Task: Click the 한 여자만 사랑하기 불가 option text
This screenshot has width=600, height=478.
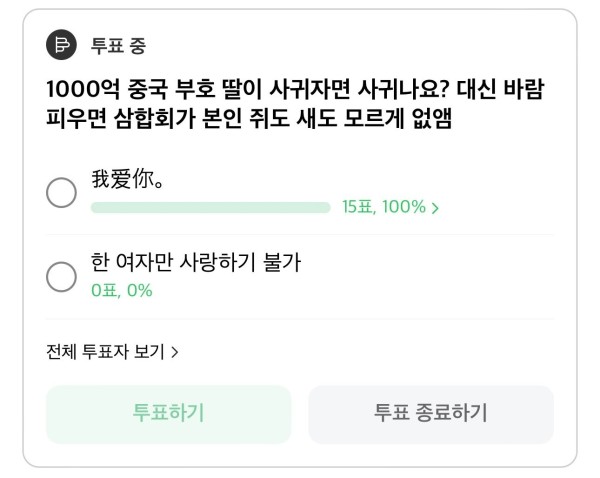Action: pyautogui.click(x=196, y=263)
